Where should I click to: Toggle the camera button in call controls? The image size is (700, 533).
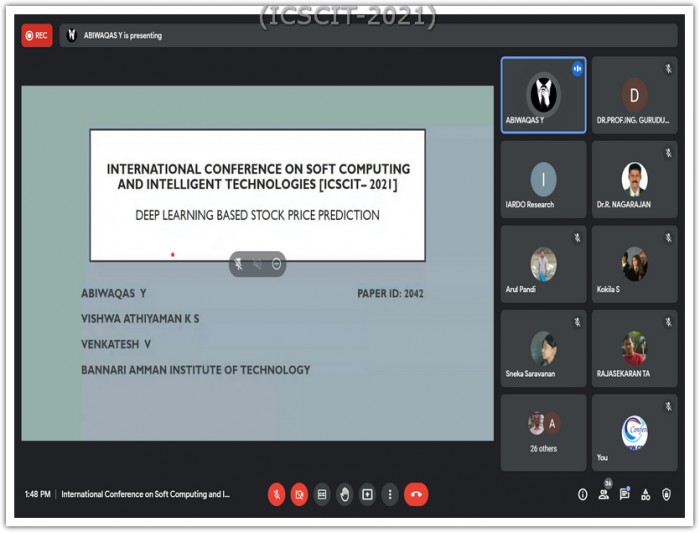[299, 494]
